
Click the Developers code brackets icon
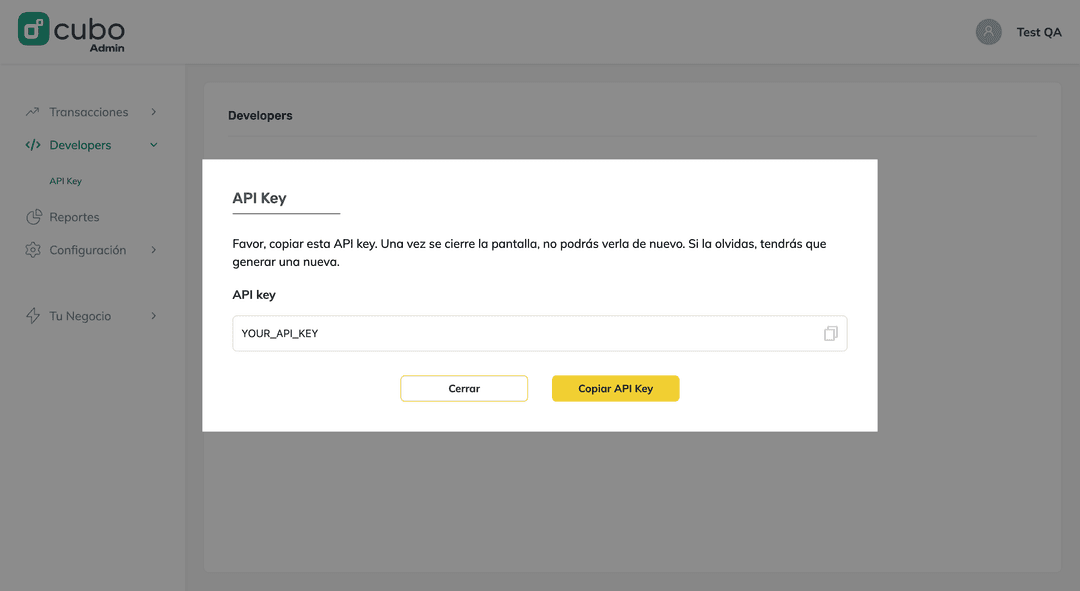click(x=32, y=145)
